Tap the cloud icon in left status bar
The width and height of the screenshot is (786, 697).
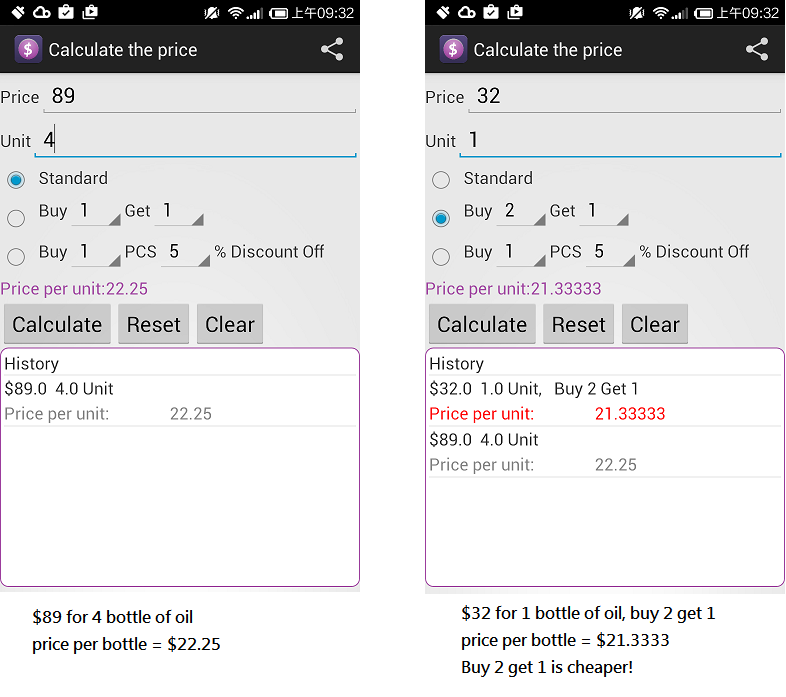tap(42, 13)
